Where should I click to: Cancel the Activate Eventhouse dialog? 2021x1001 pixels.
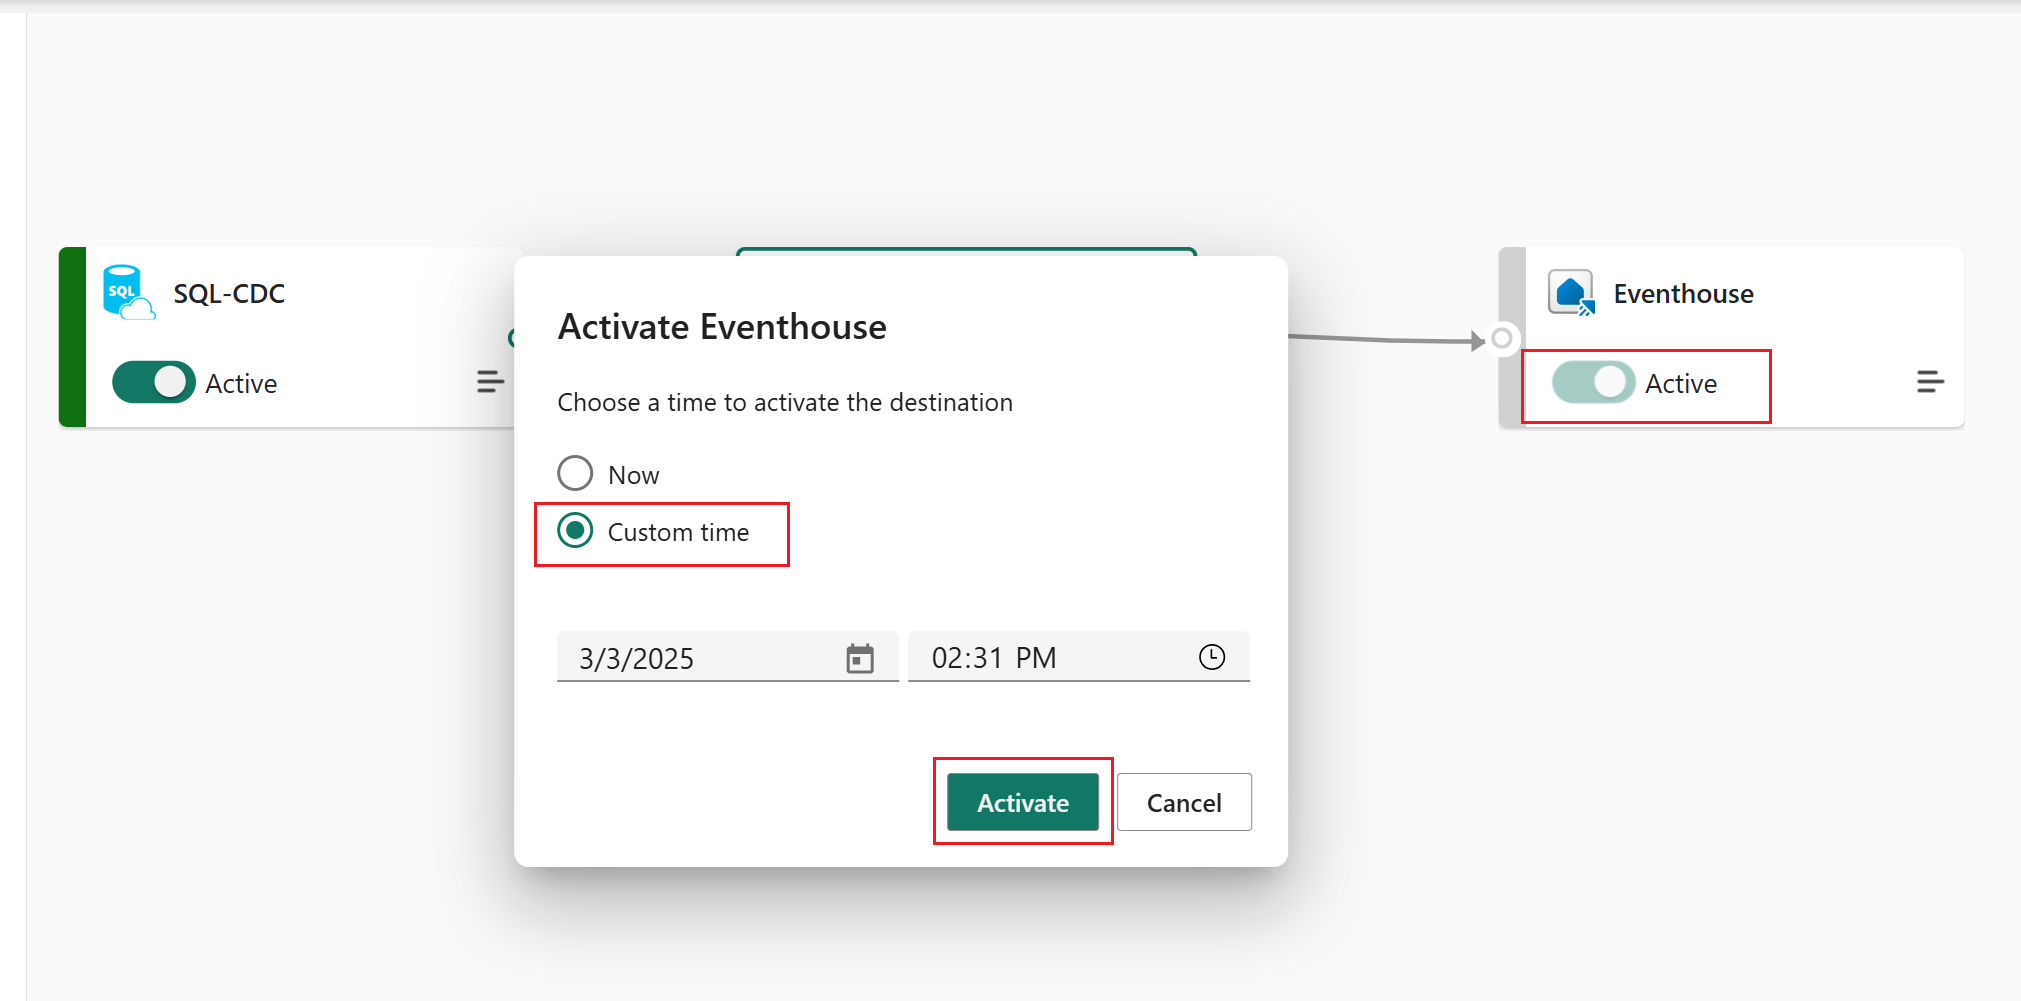[1184, 802]
